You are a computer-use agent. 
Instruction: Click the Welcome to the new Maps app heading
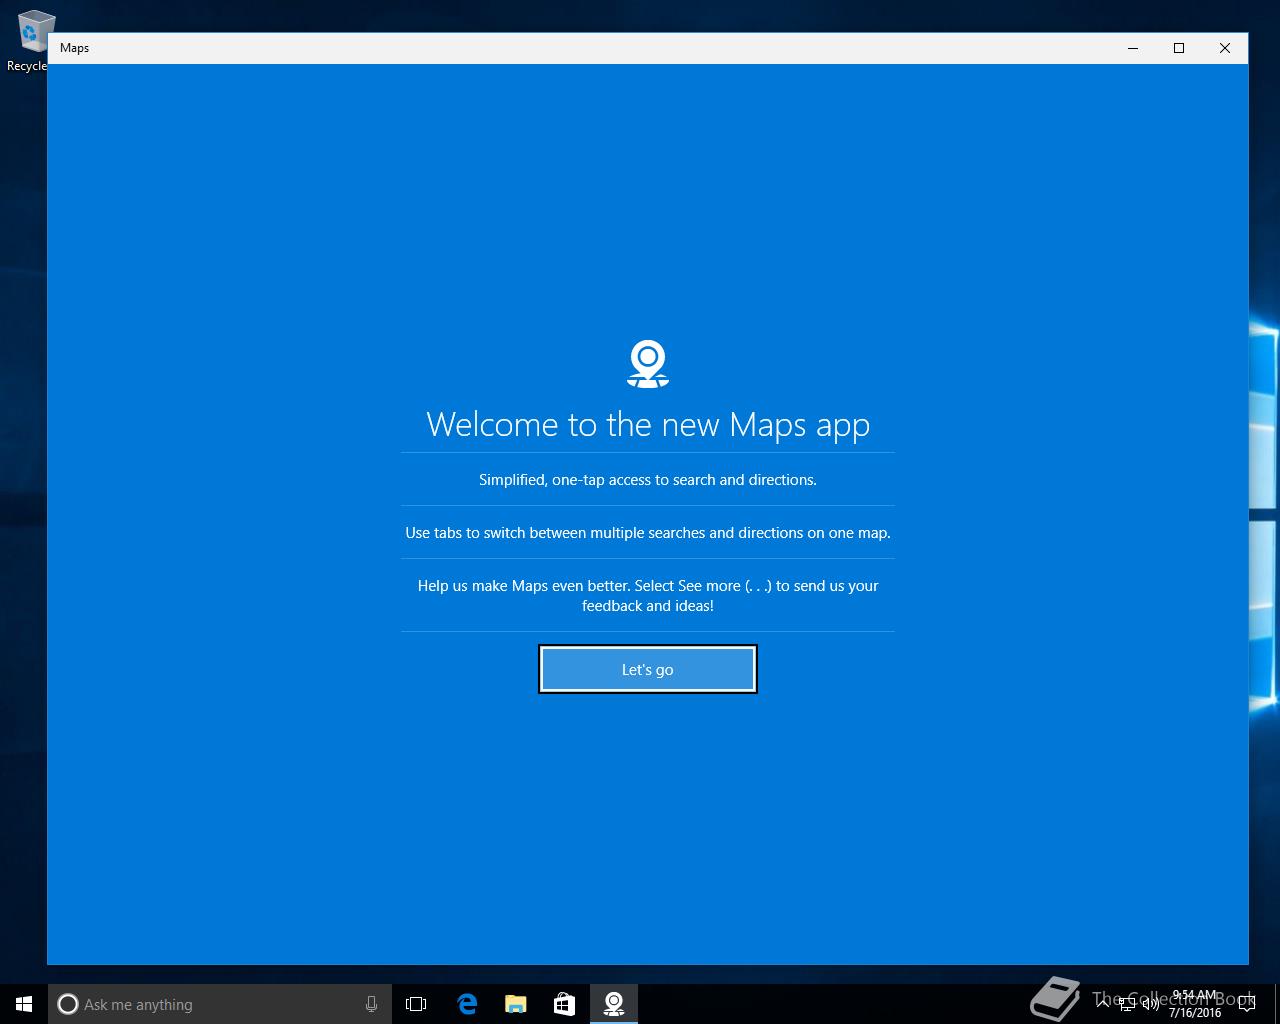click(x=648, y=425)
